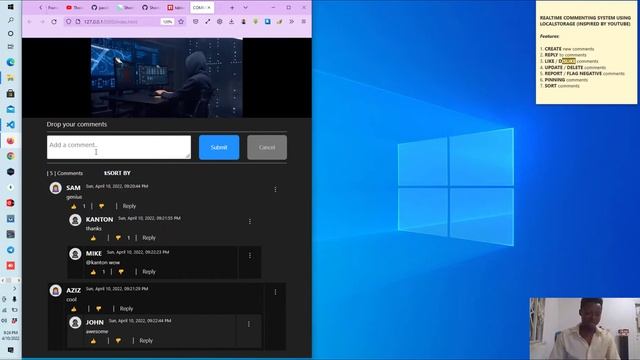Image resolution: width=640 pixels, height=360 pixels.
Task: Reply to AZIZ's comment
Action: [x=126, y=309]
